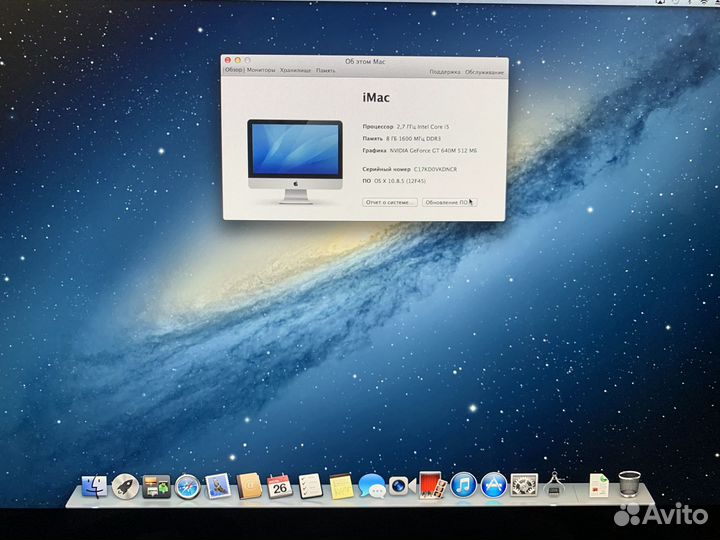
Task: Switch to the Мониторы tab
Action: click(x=261, y=70)
